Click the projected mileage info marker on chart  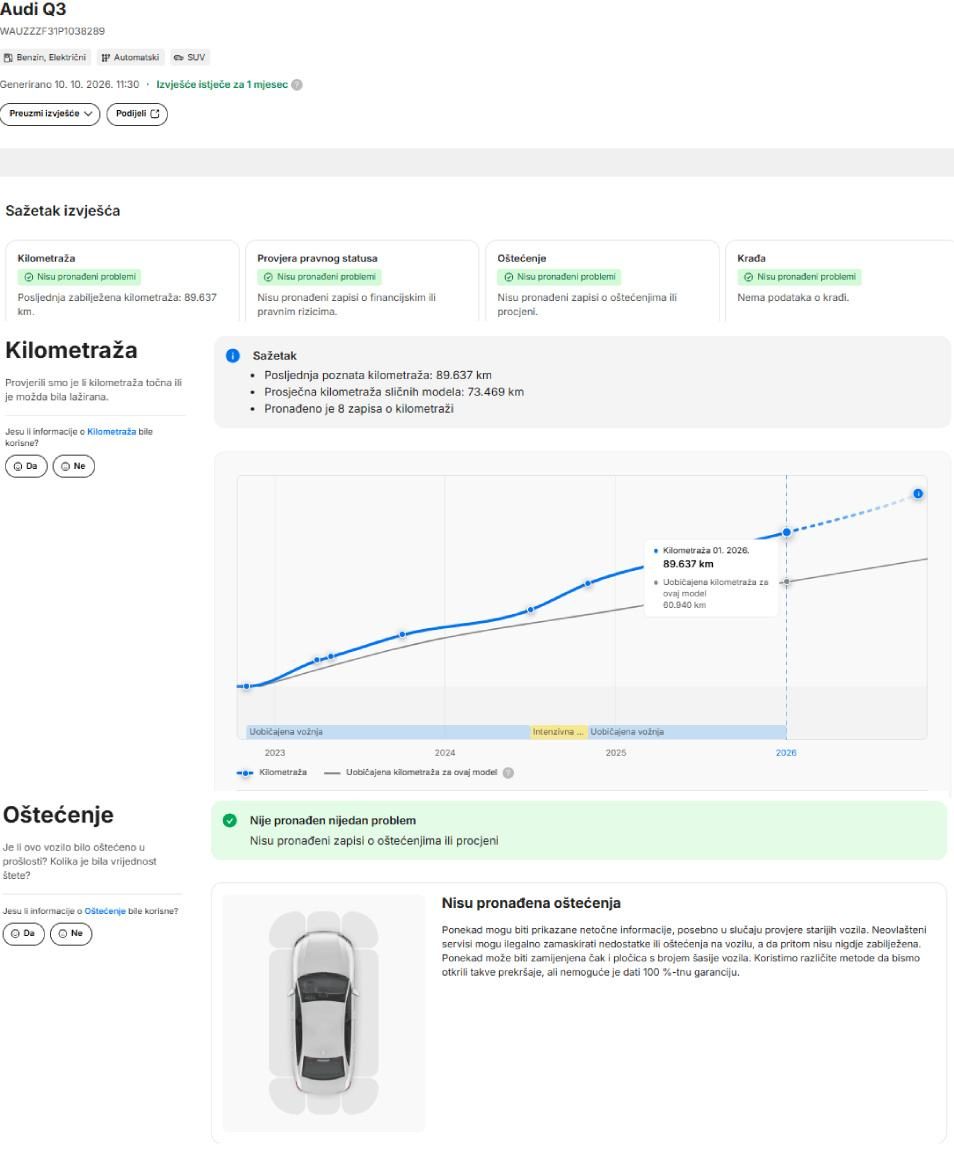918,493
